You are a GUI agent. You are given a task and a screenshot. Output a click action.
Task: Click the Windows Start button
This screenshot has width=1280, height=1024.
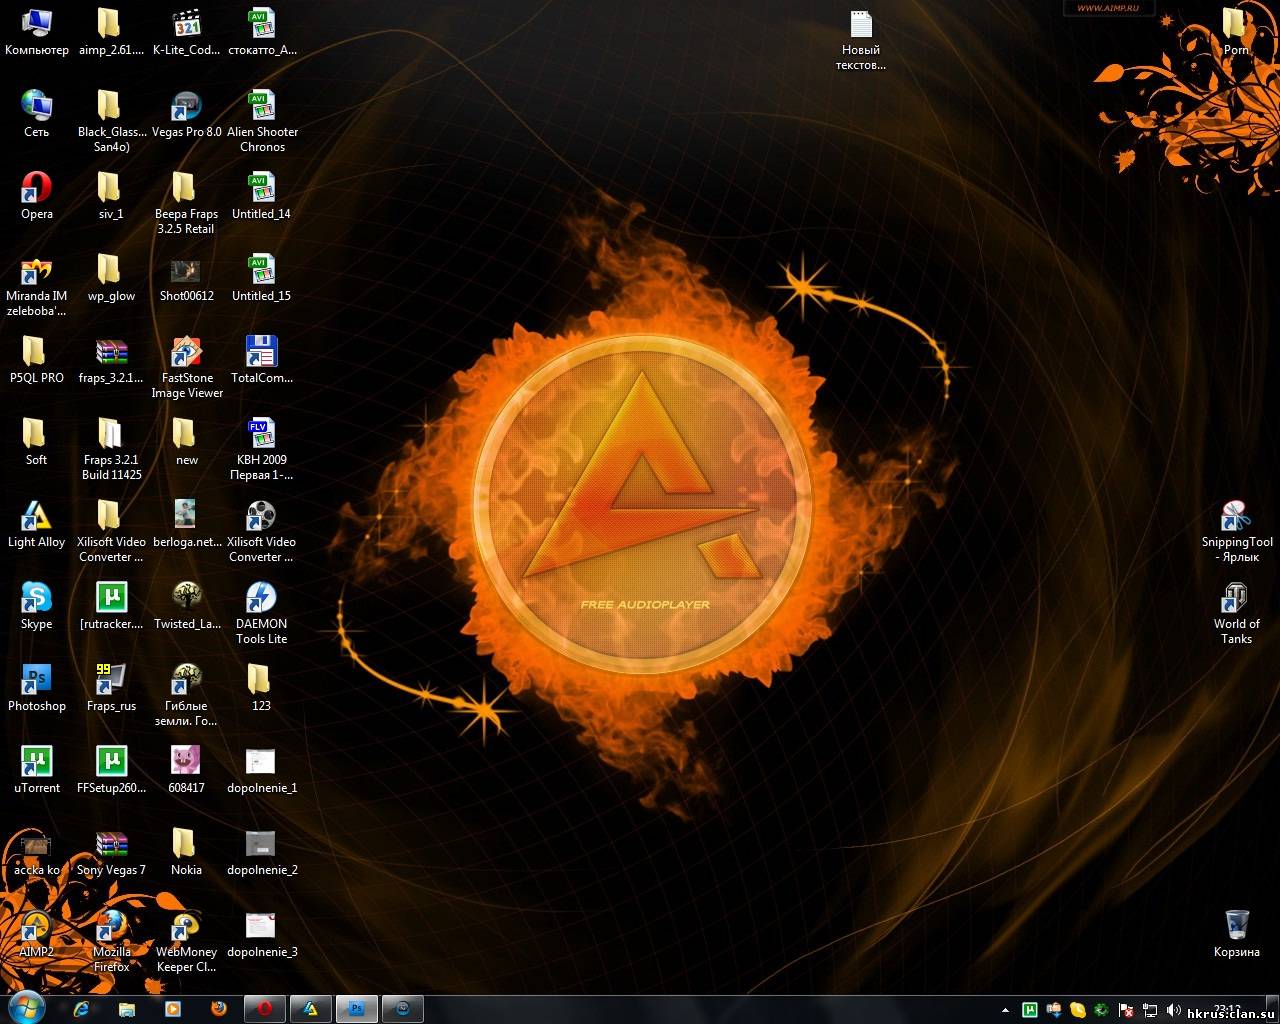click(27, 1008)
